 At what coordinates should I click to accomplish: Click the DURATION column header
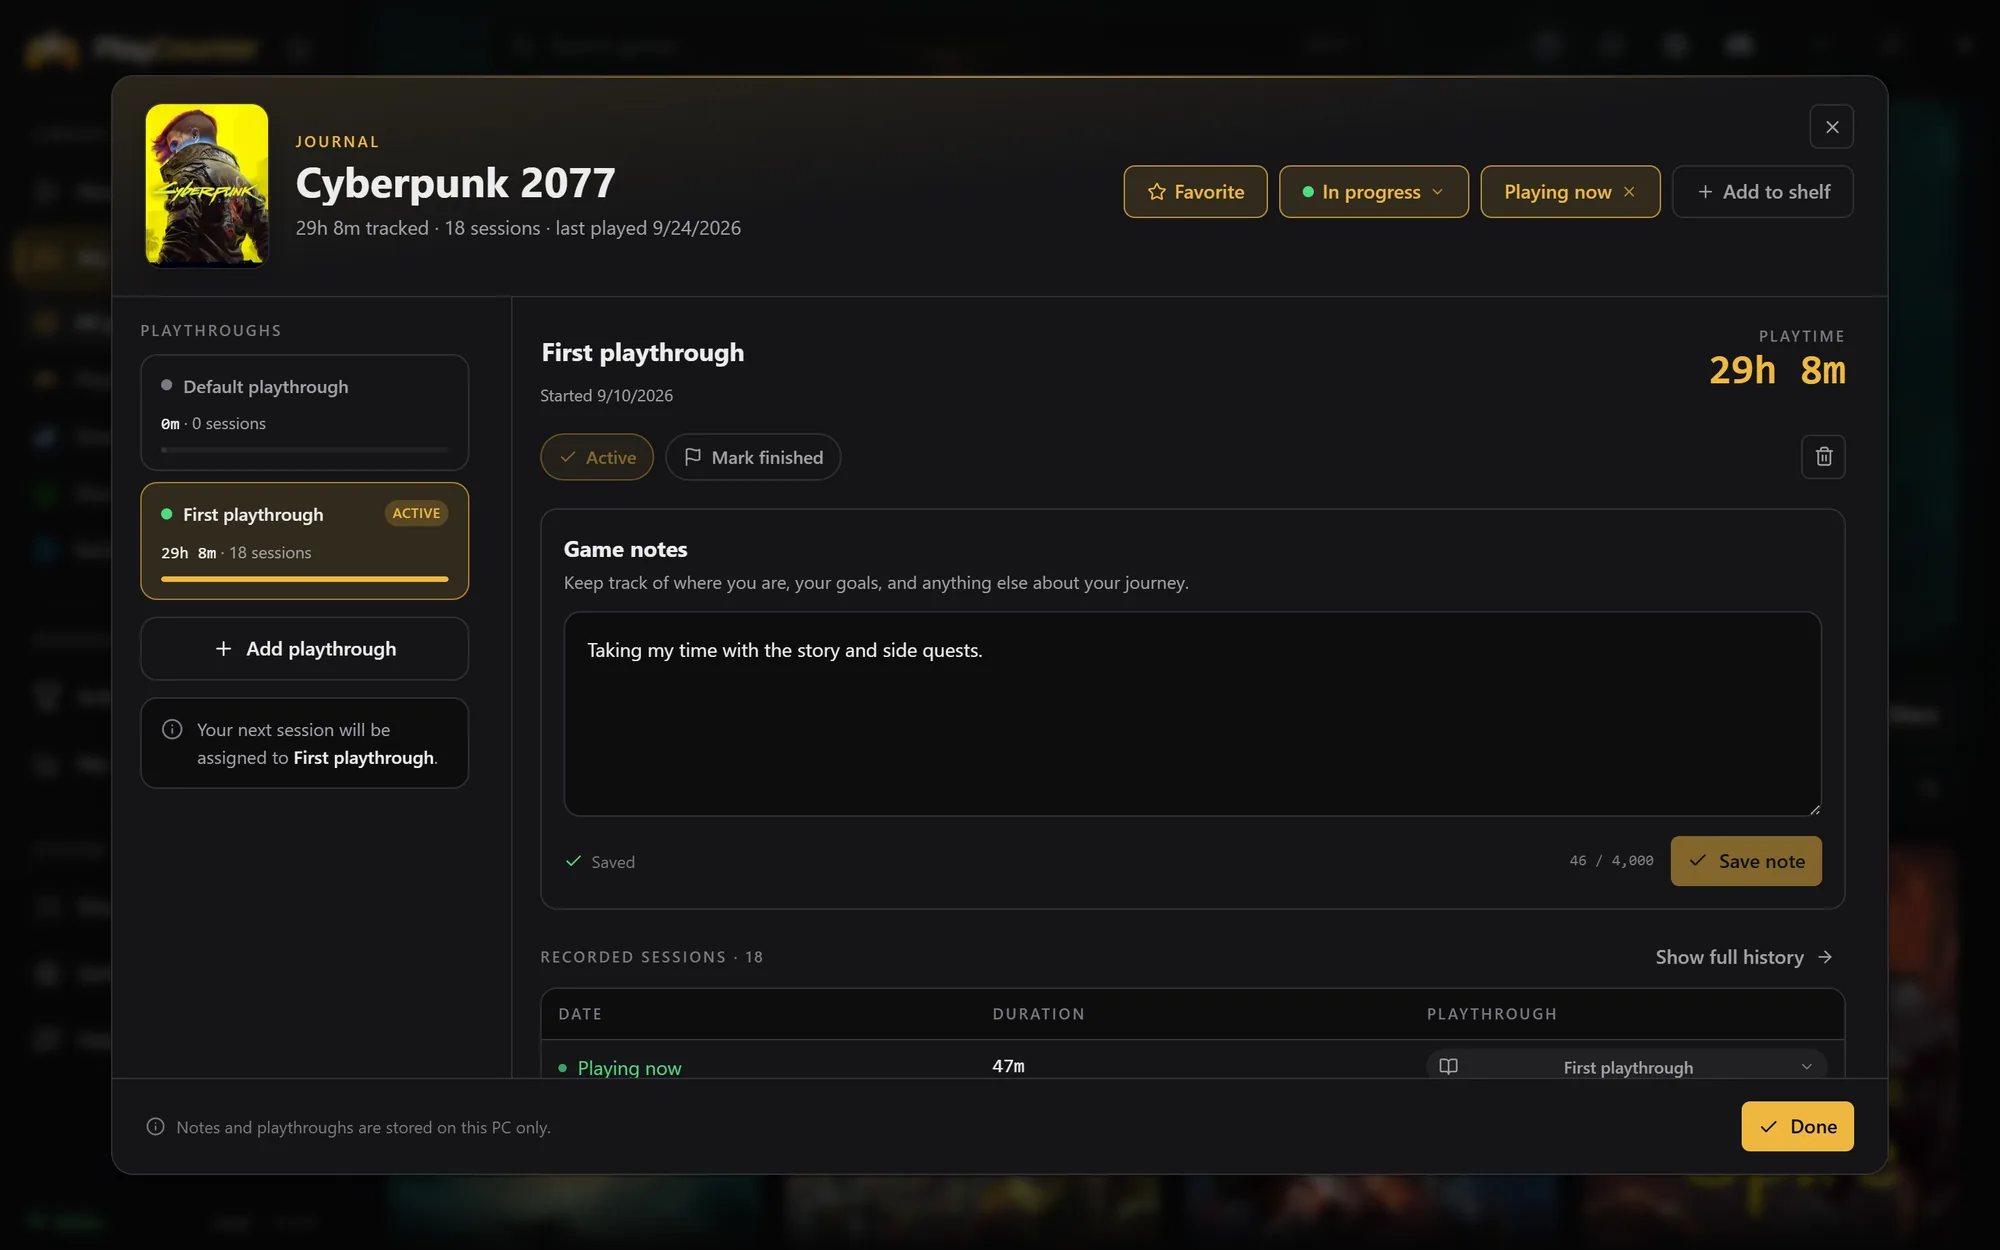click(x=1038, y=1014)
